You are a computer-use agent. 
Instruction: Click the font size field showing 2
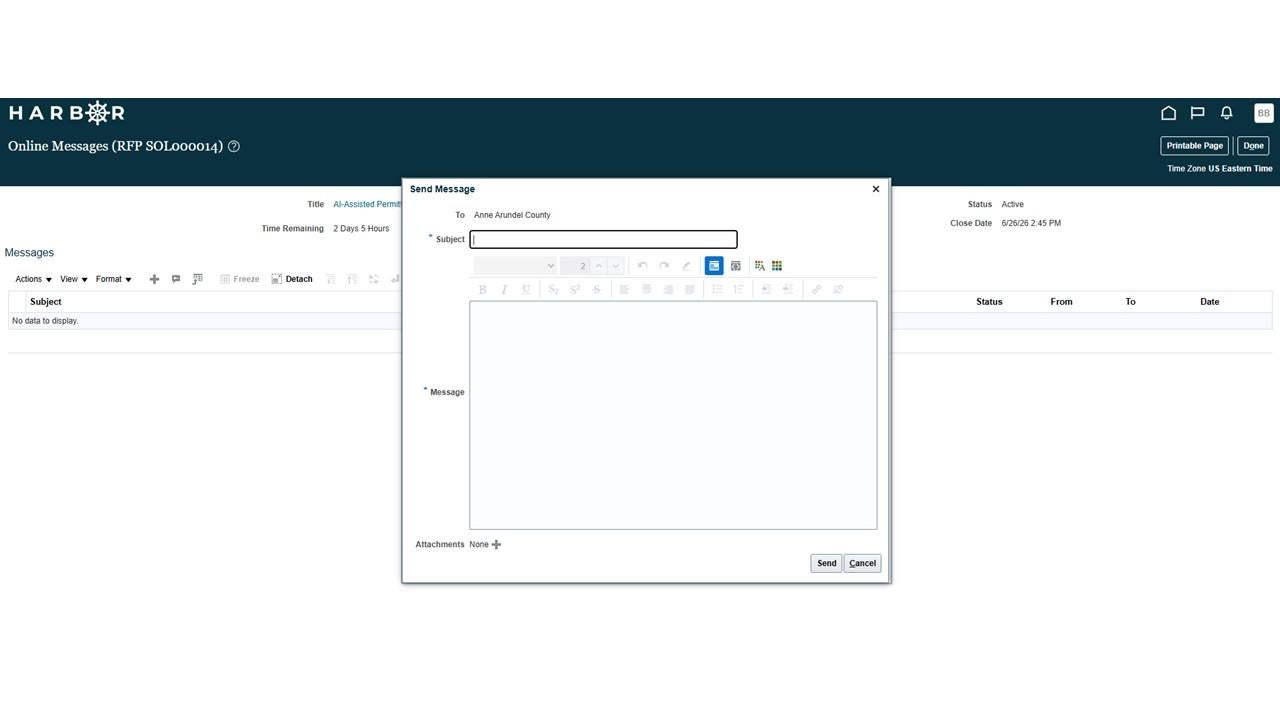(x=575, y=265)
